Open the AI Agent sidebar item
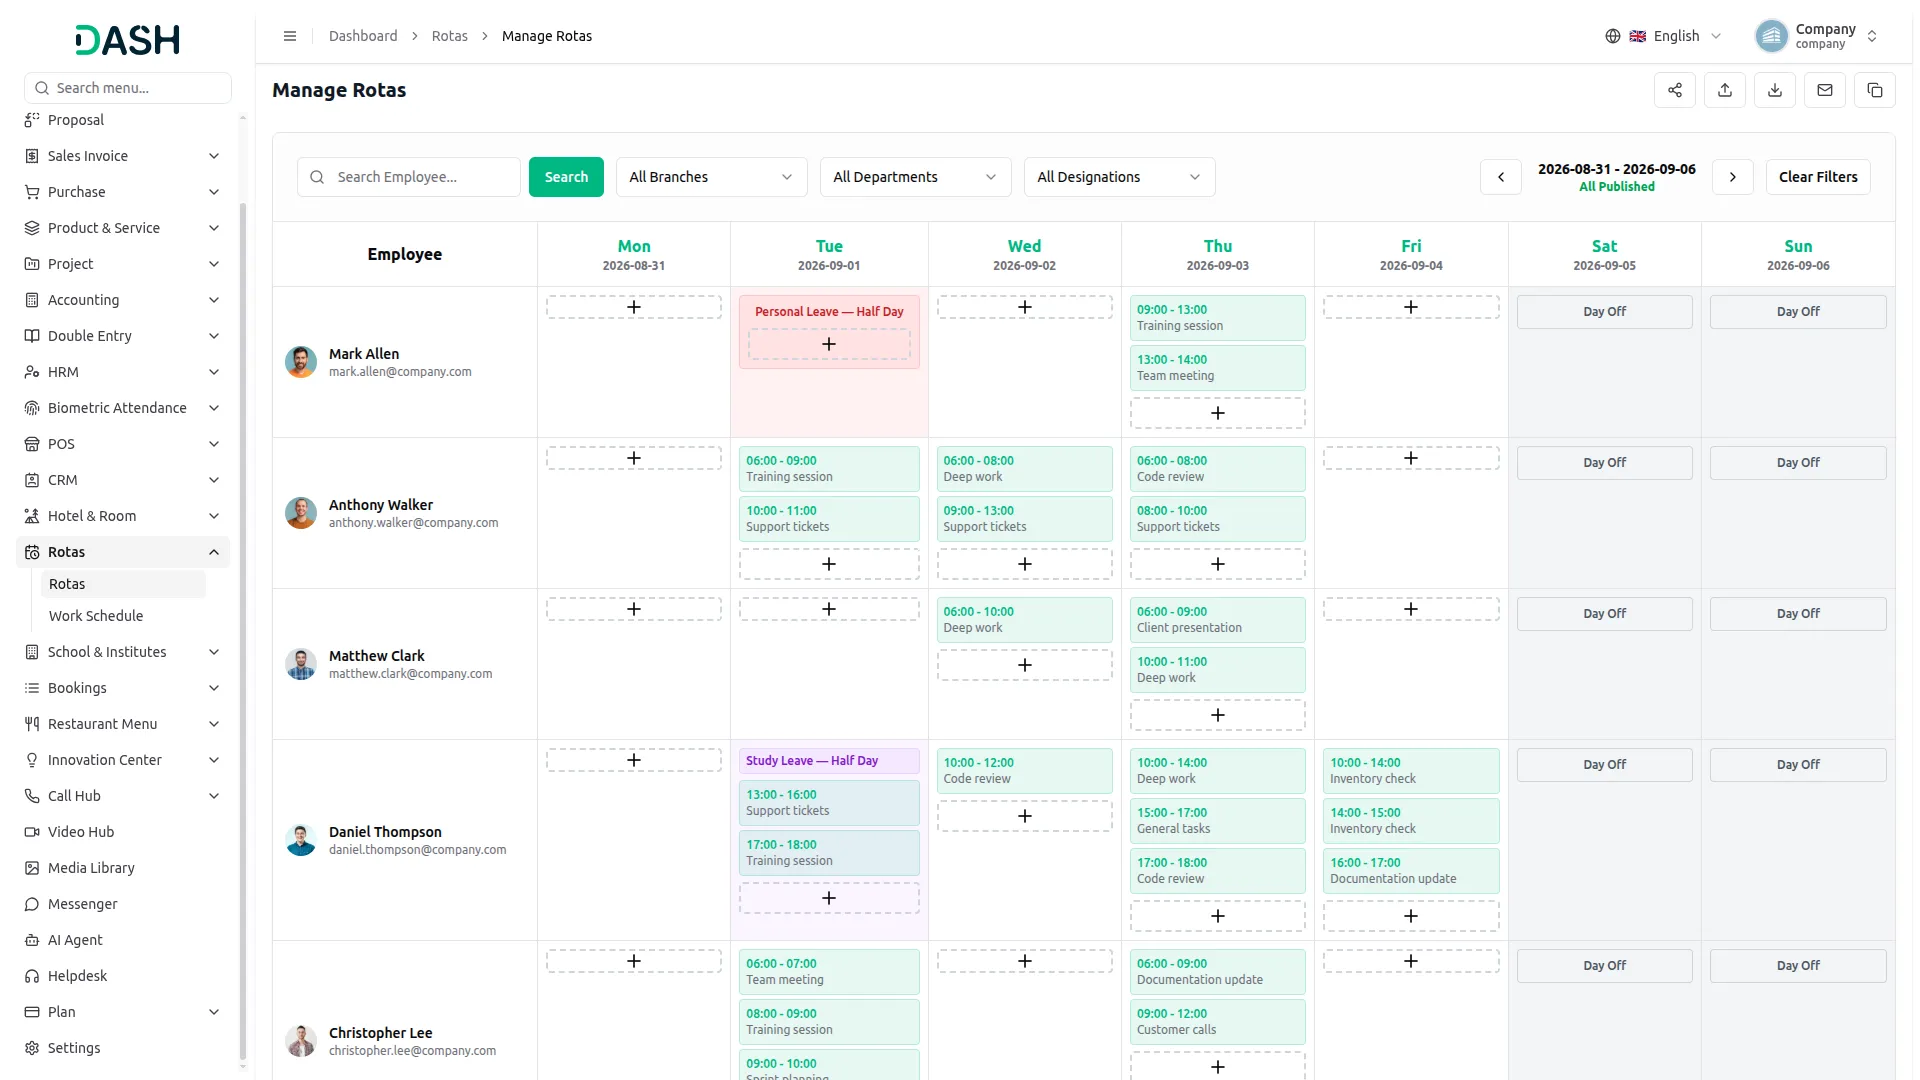Screen dimensions: 1920x1080 [x=123, y=940]
